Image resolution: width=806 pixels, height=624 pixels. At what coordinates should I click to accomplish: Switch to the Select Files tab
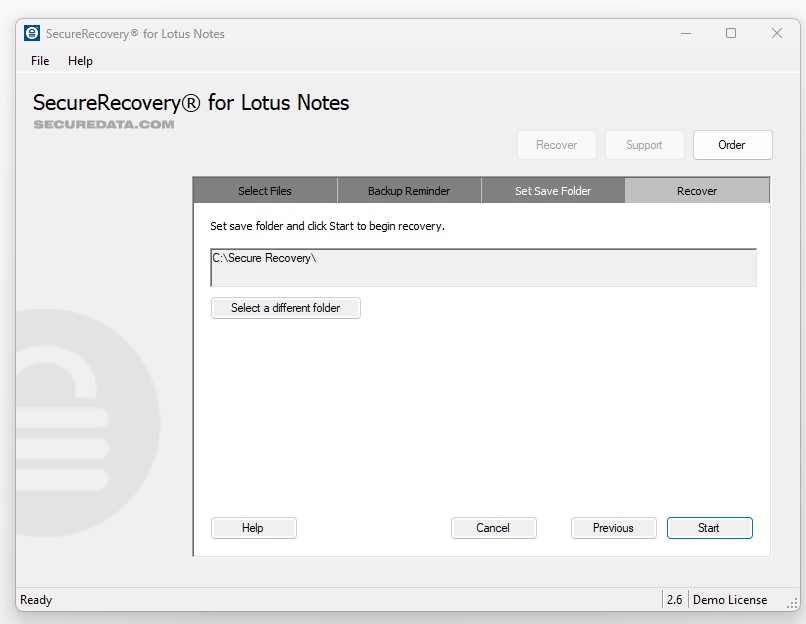[x=264, y=190]
